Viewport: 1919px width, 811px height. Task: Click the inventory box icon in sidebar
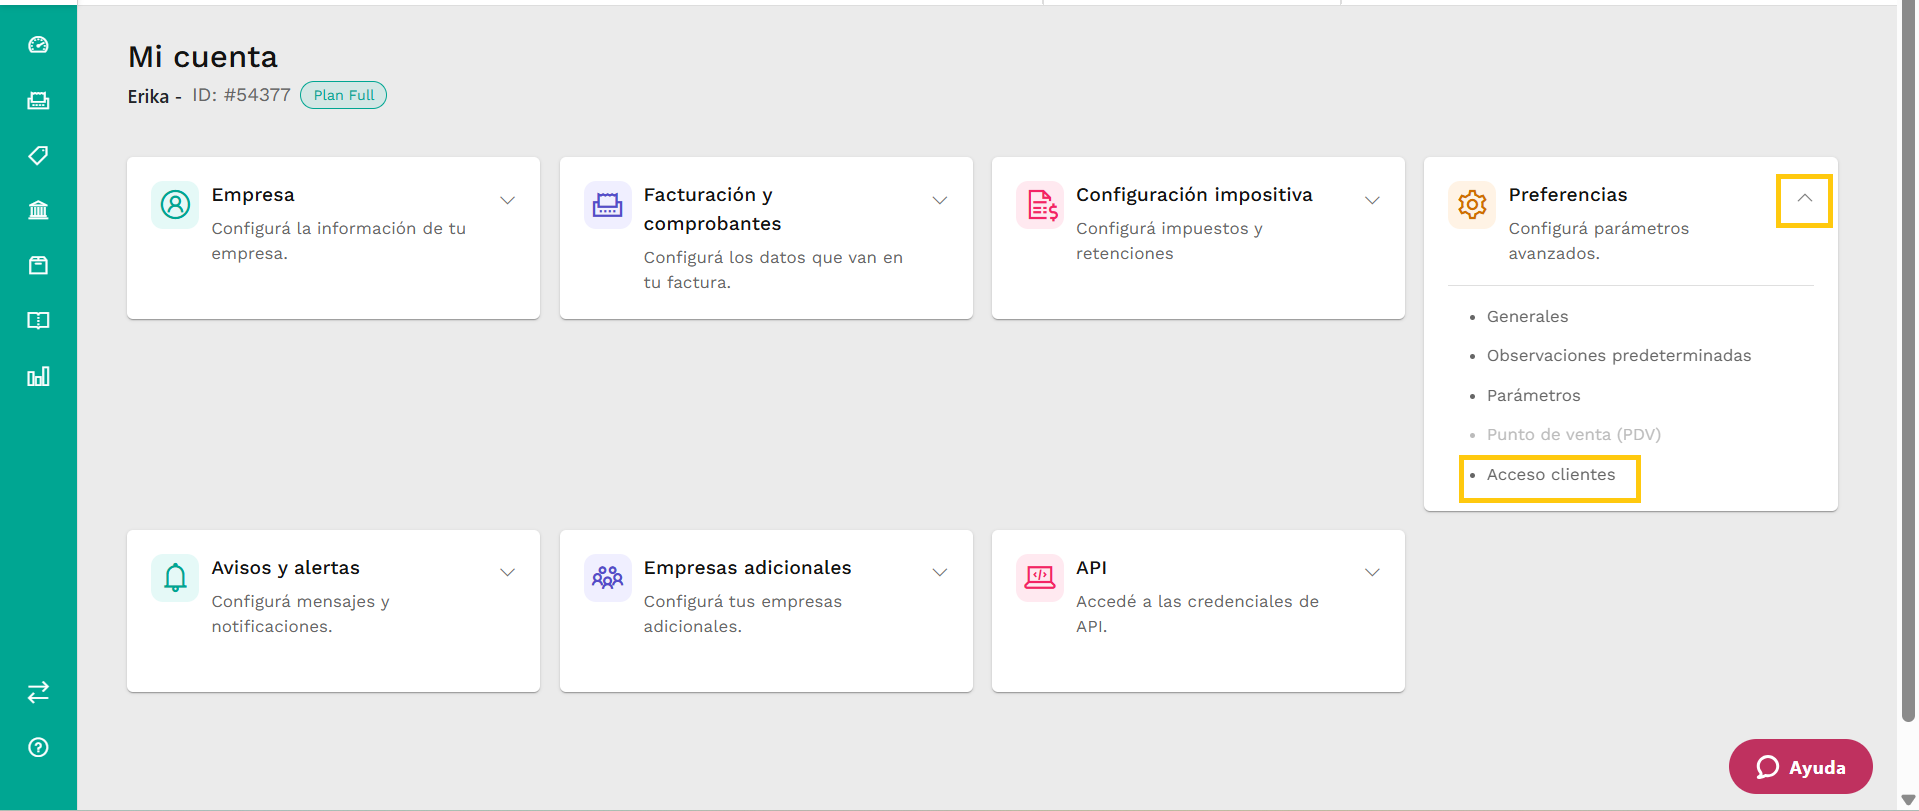coord(38,265)
